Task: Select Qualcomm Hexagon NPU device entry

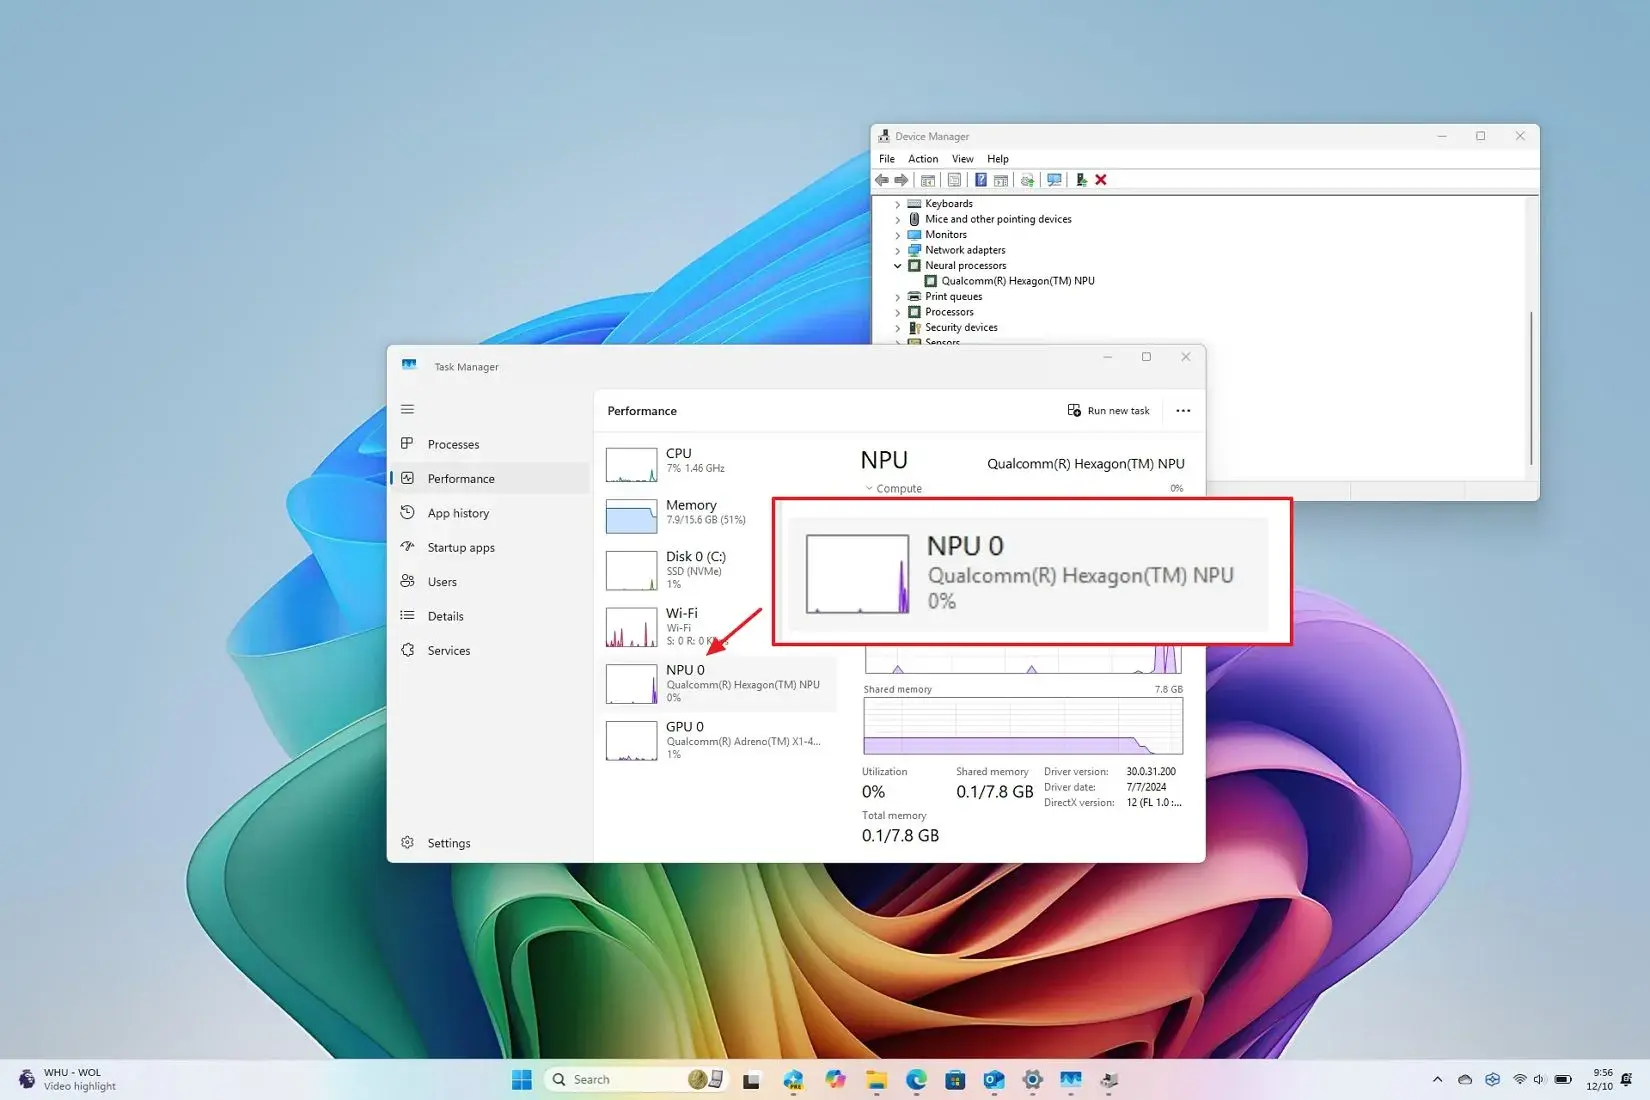Action: click(1017, 281)
